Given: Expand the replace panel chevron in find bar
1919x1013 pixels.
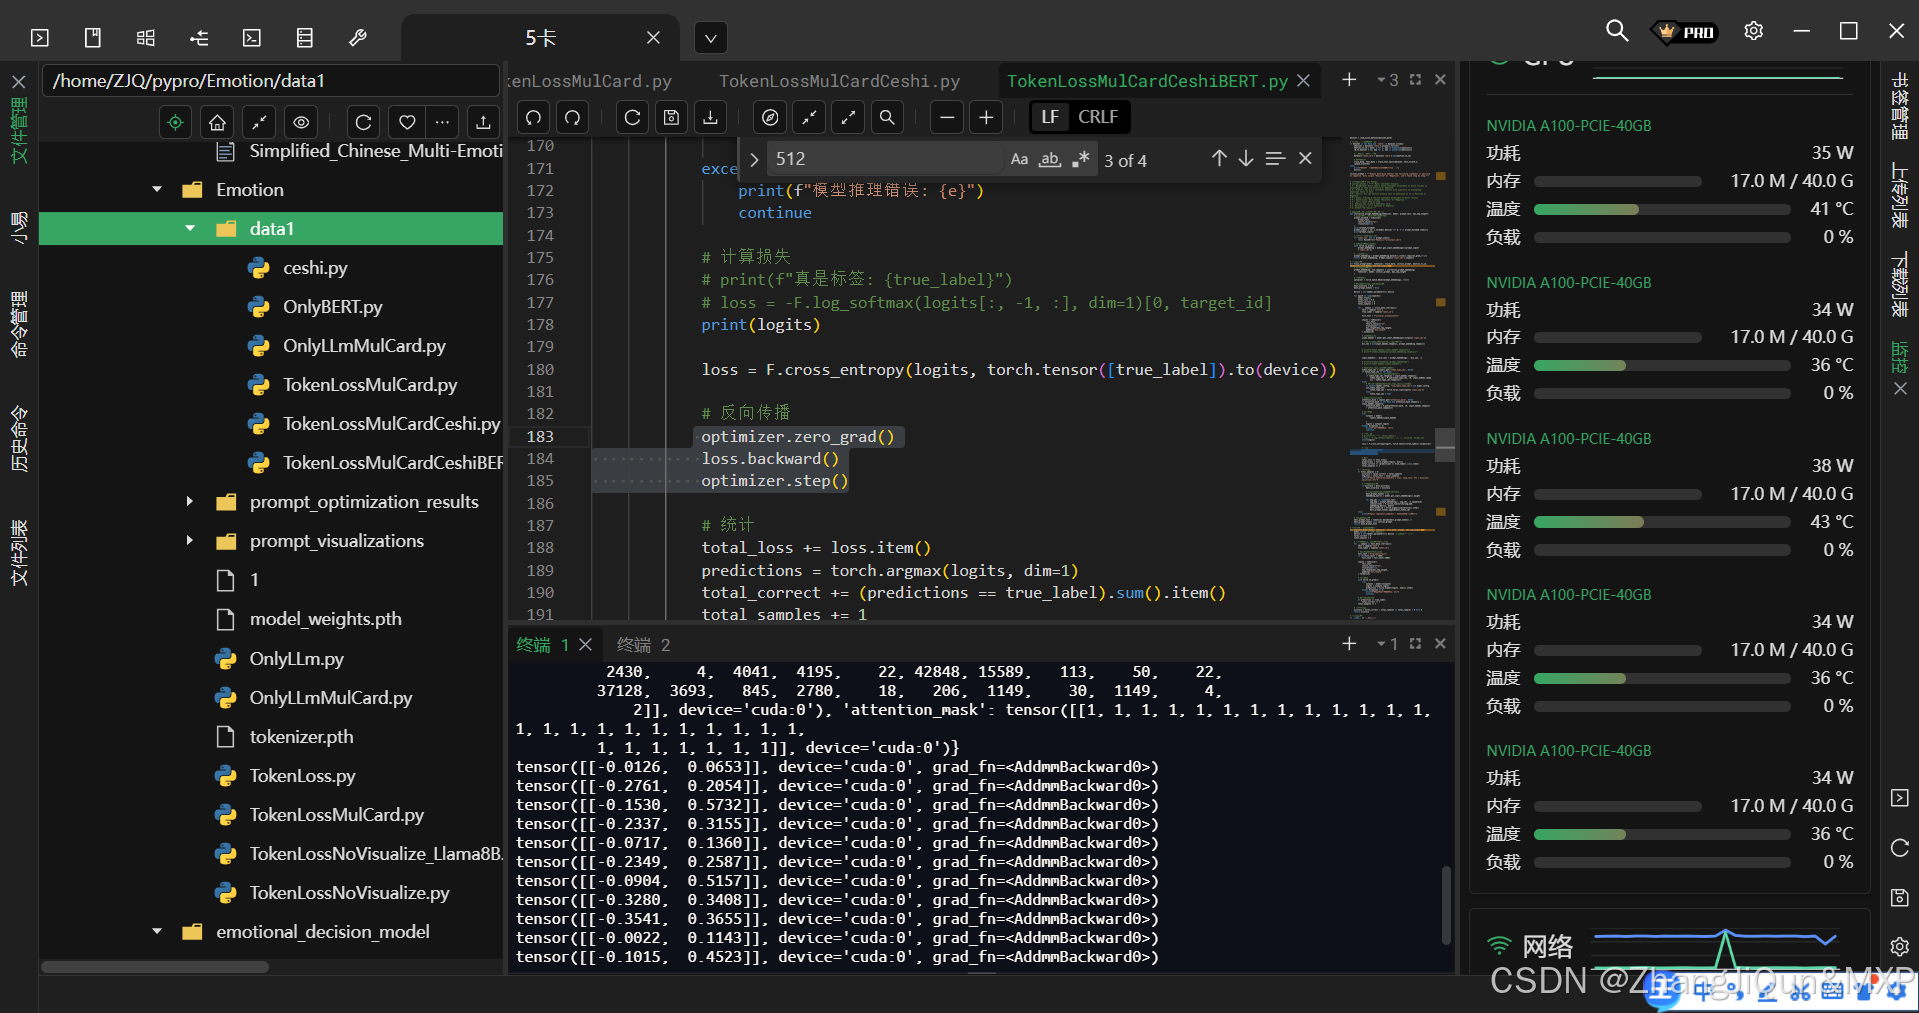Looking at the screenshot, I should coord(753,158).
